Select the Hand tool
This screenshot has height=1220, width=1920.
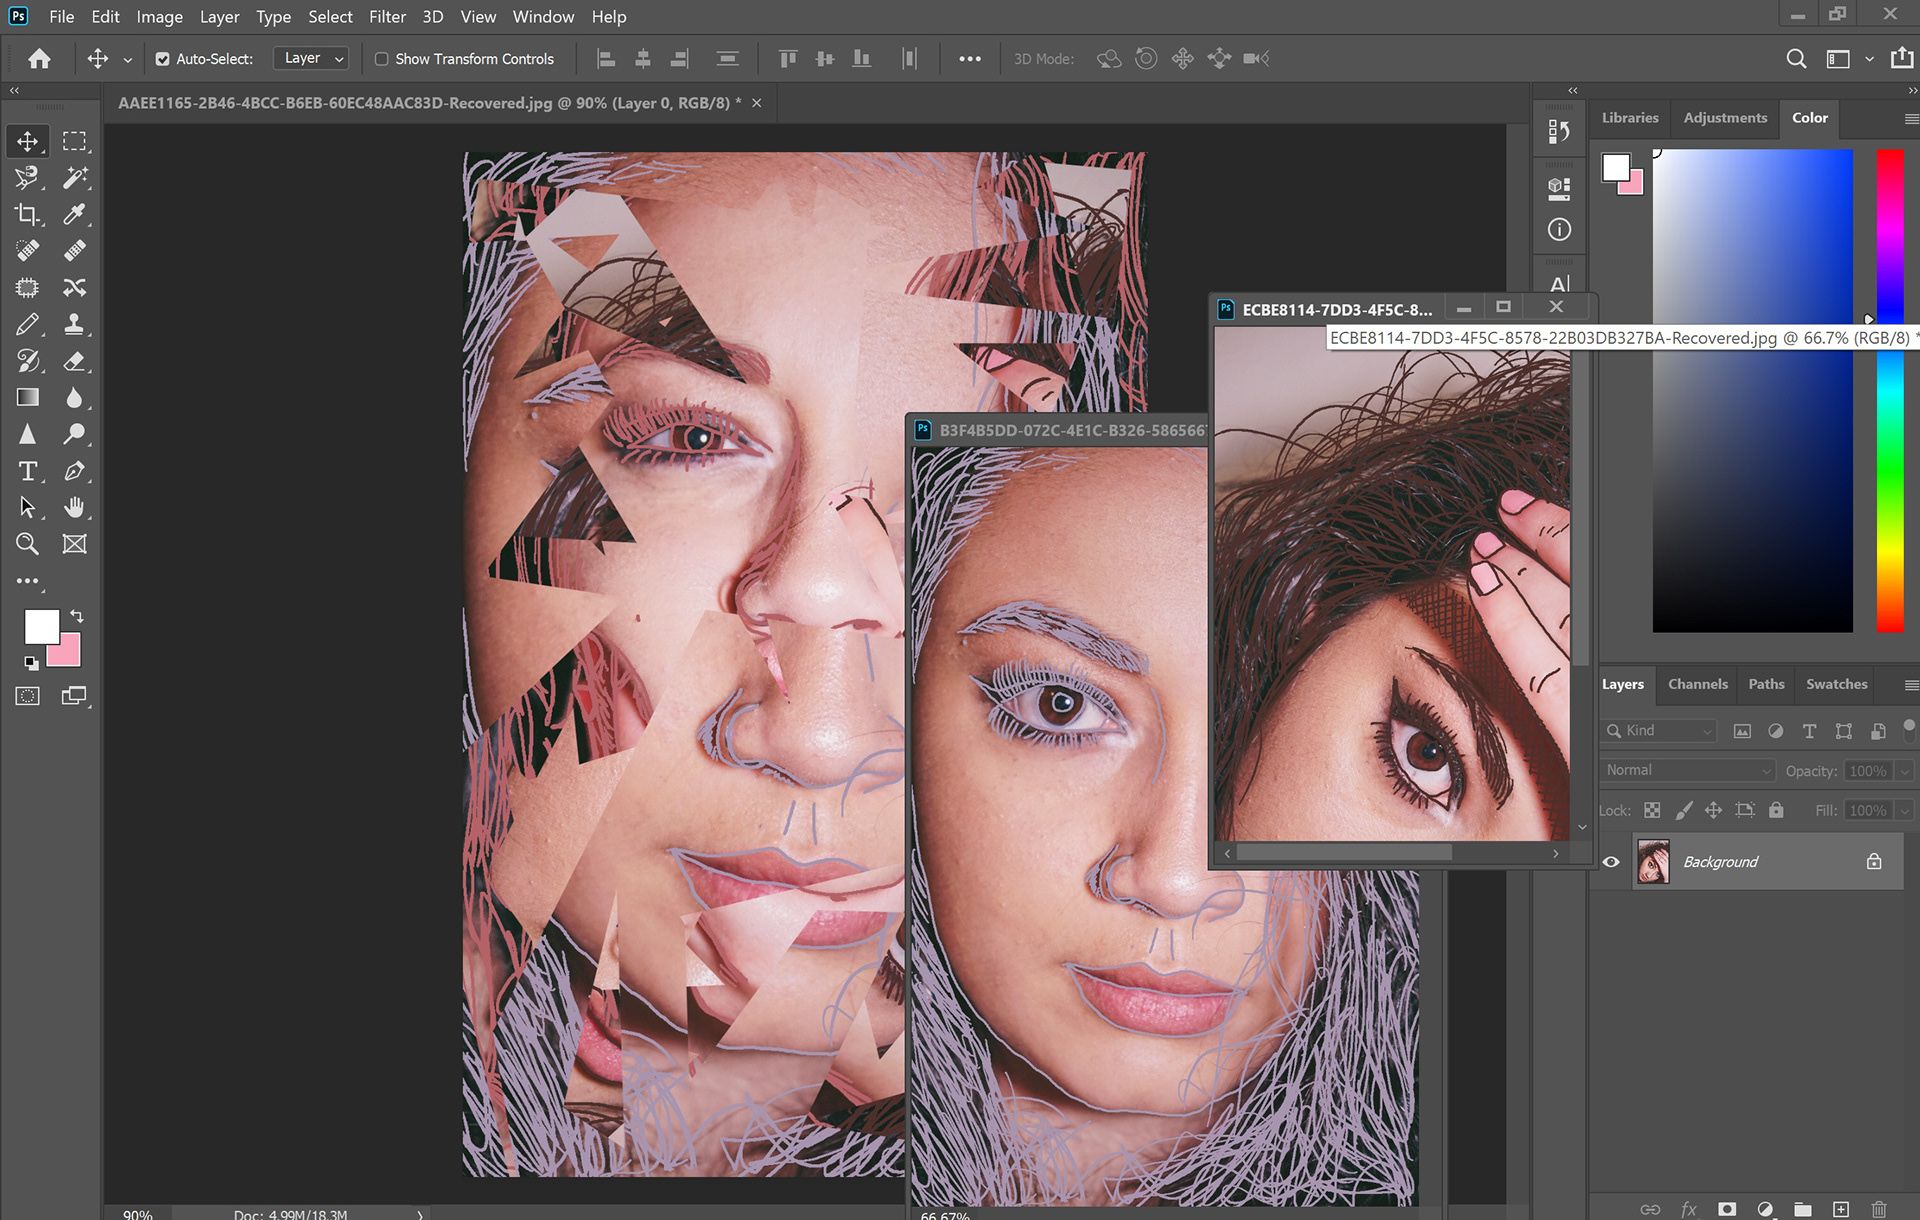75,507
